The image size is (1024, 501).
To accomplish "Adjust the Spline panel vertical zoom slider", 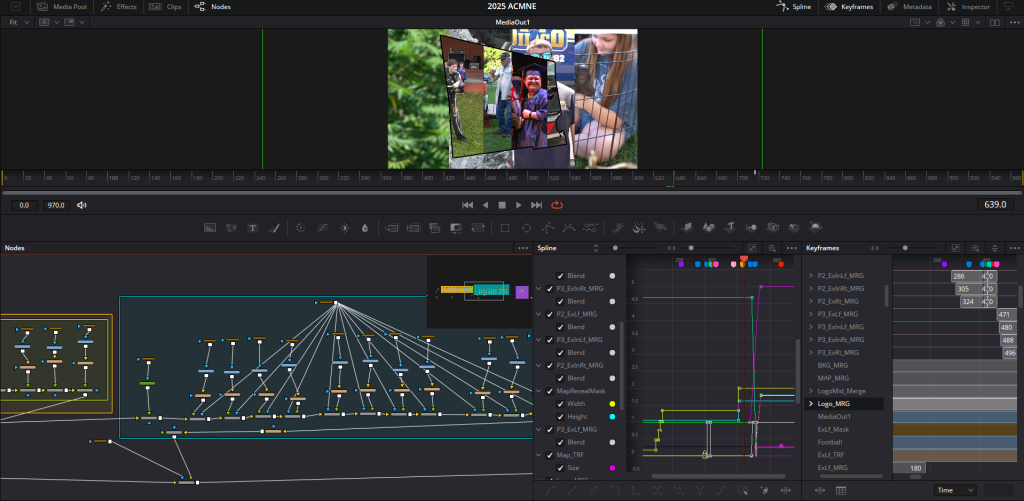I will [615, 248].
